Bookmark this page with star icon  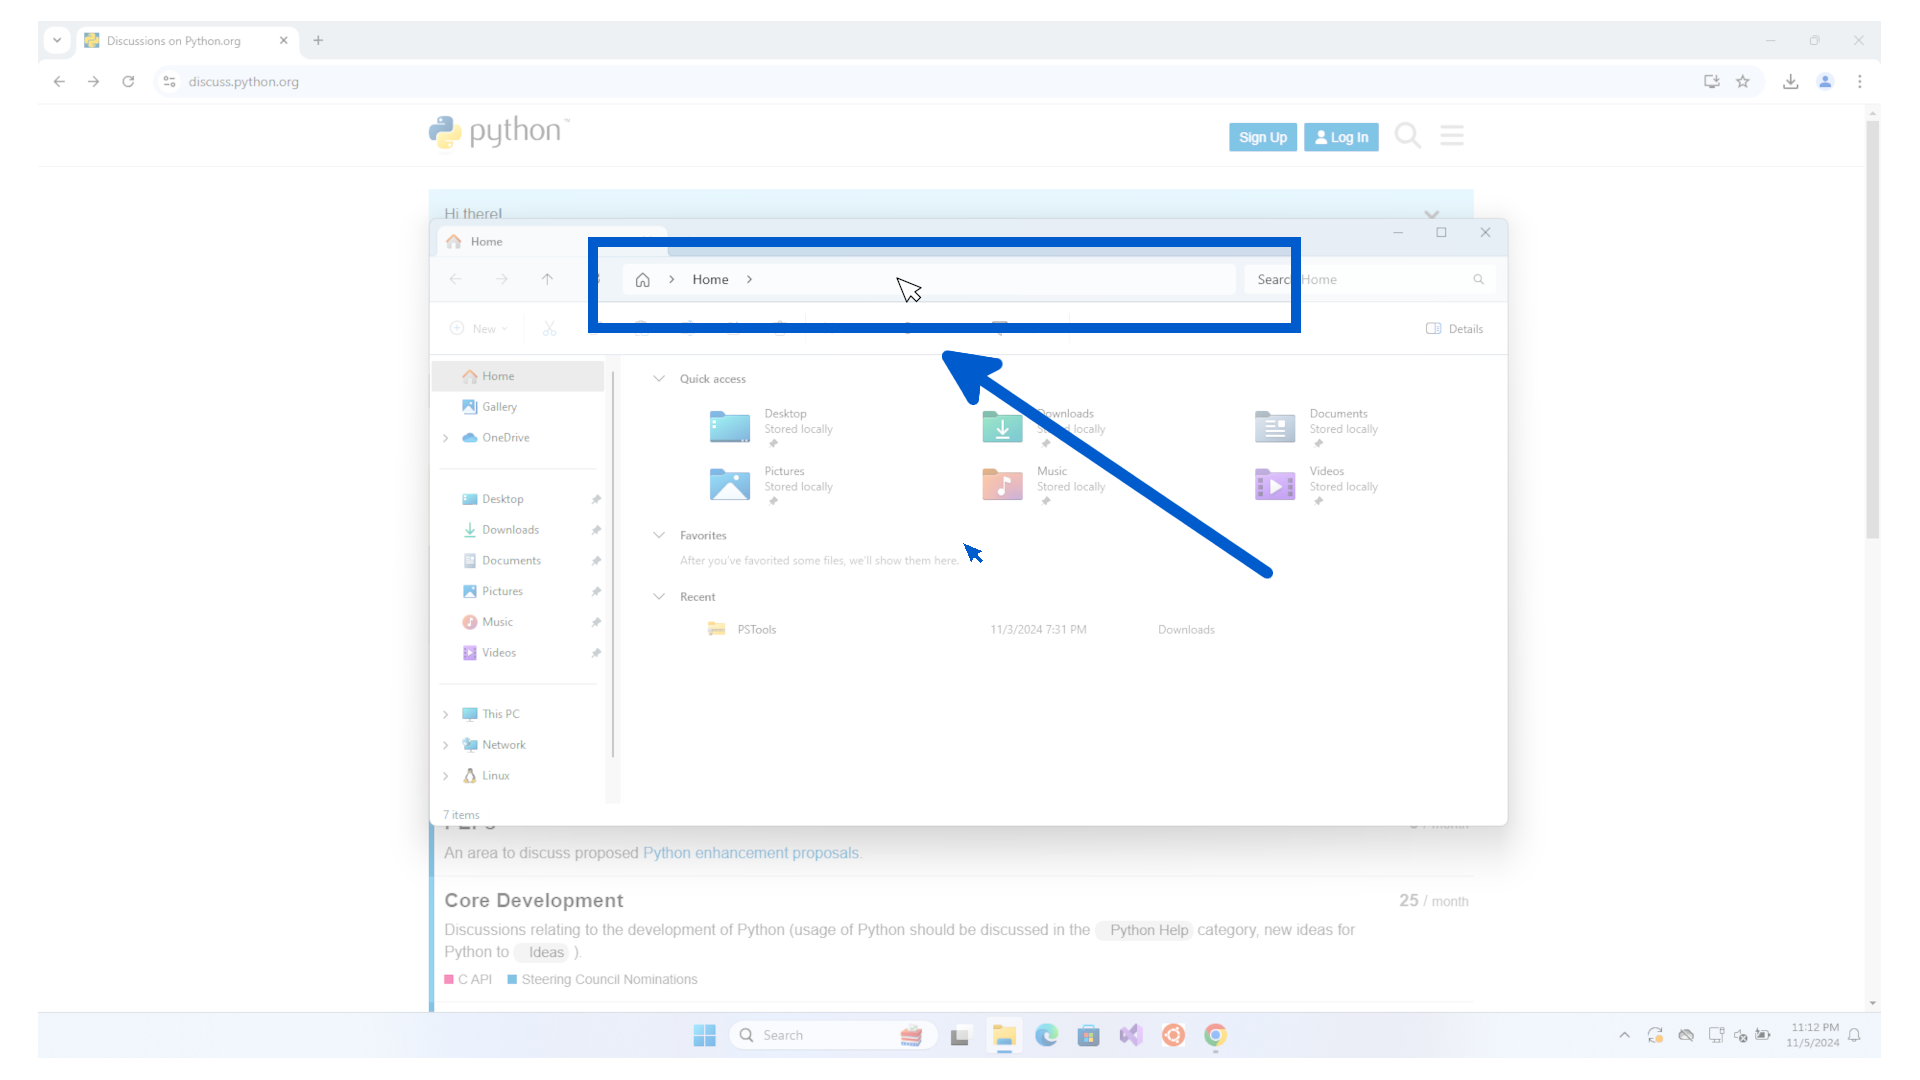point(1743,82)
